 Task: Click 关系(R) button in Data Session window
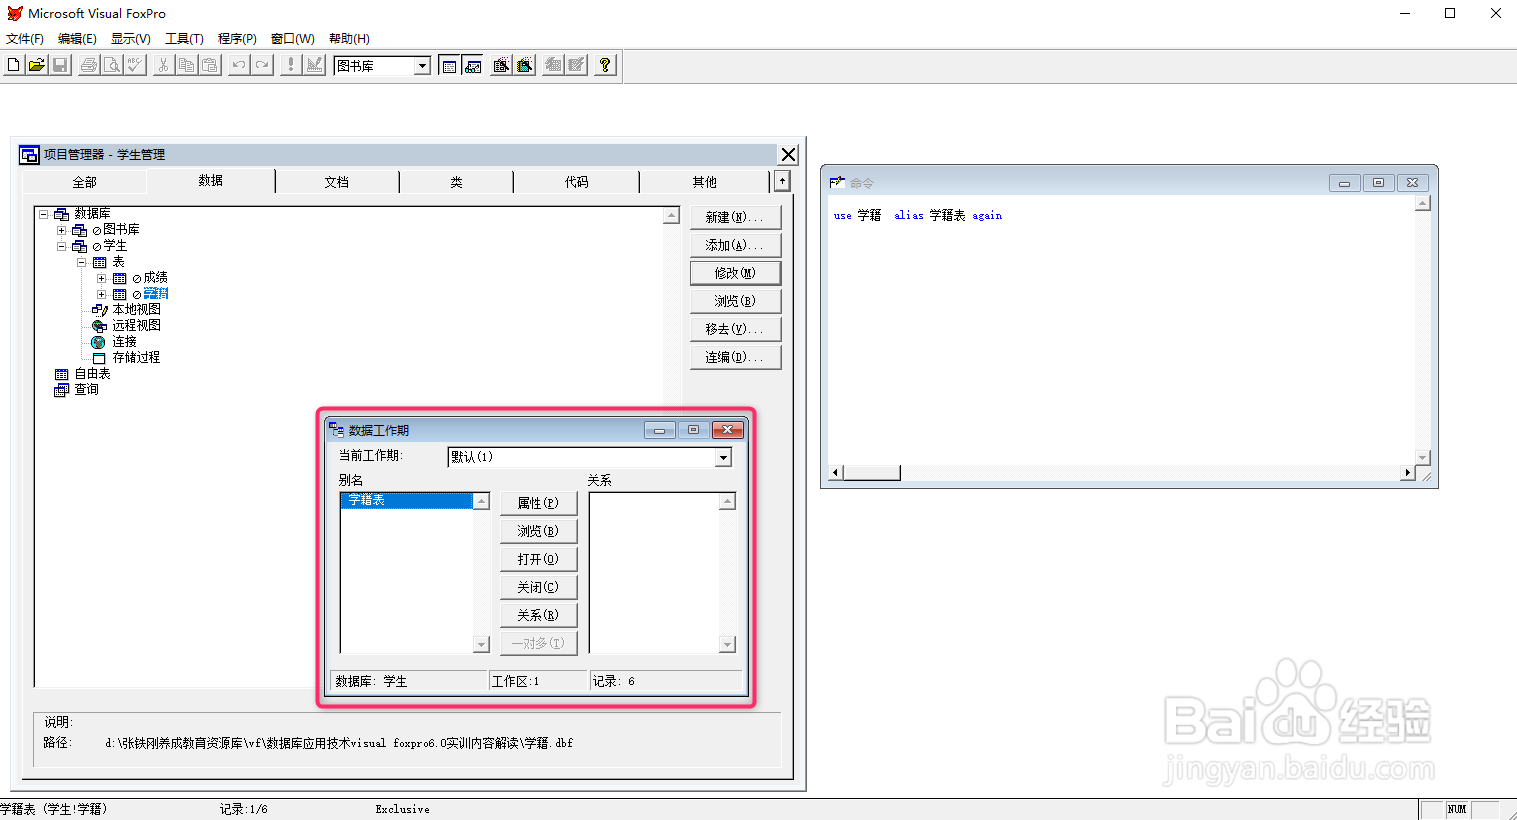538,615
